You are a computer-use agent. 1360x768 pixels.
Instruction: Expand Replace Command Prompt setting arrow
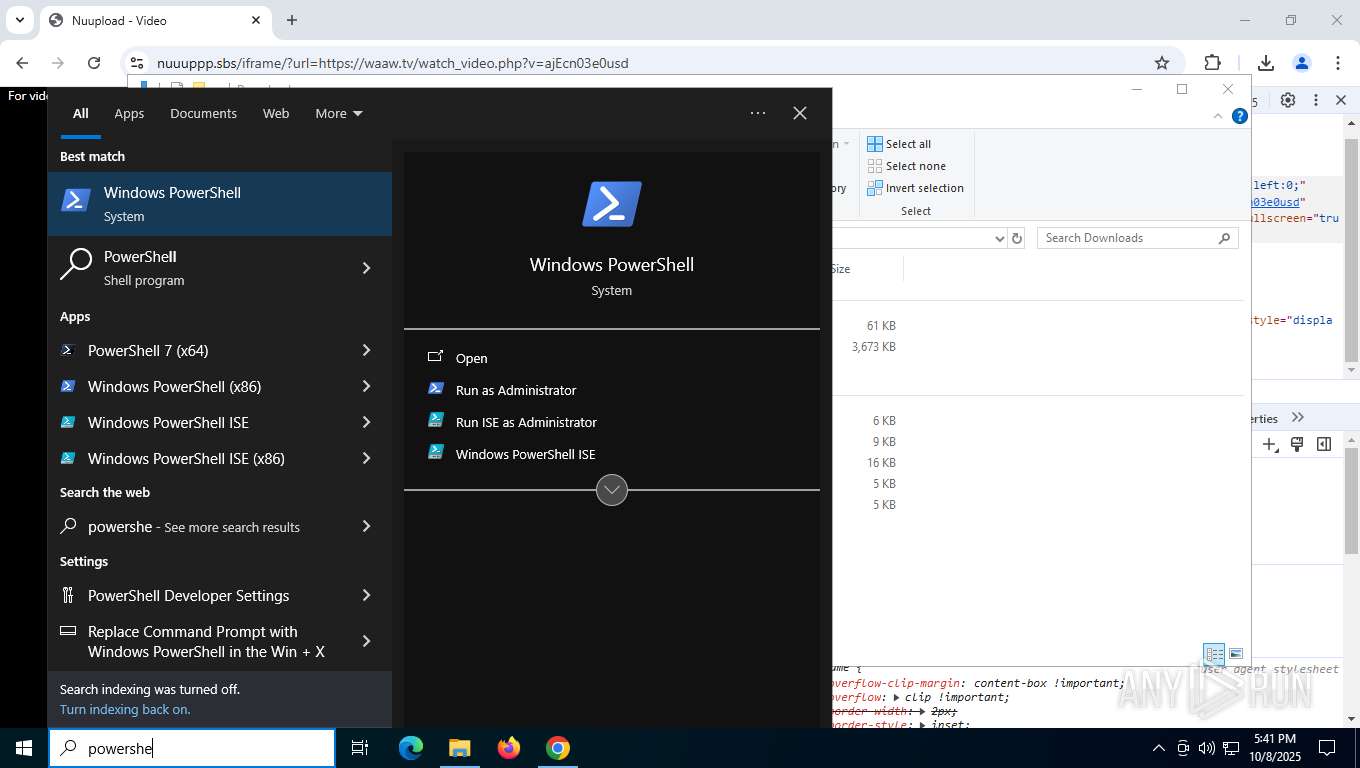coord(367,641)
